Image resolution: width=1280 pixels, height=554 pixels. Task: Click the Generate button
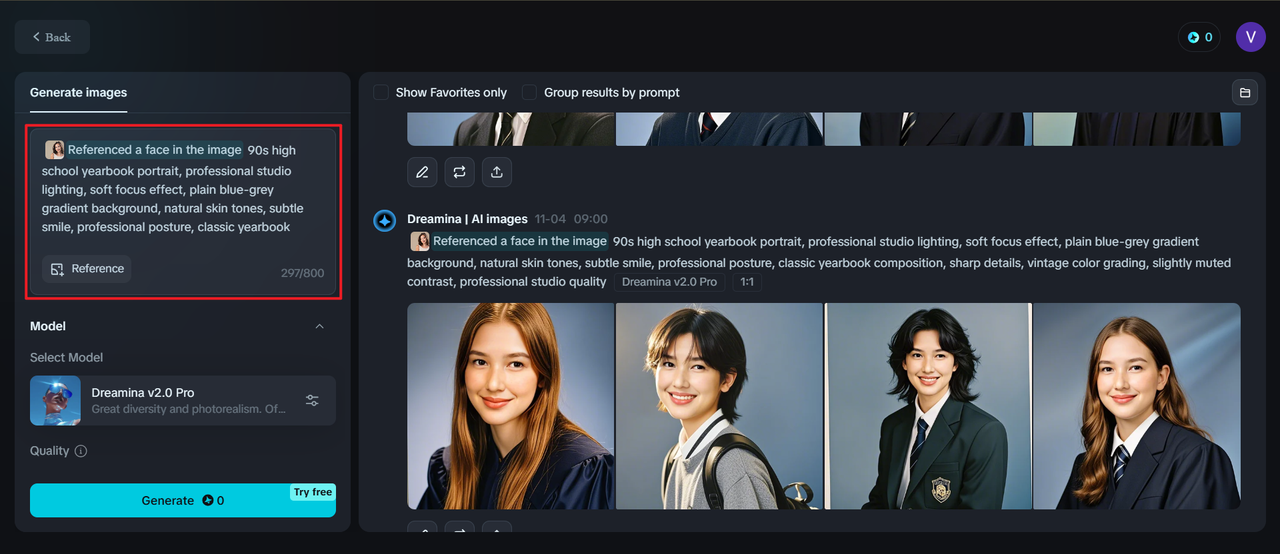coord(183,500)
